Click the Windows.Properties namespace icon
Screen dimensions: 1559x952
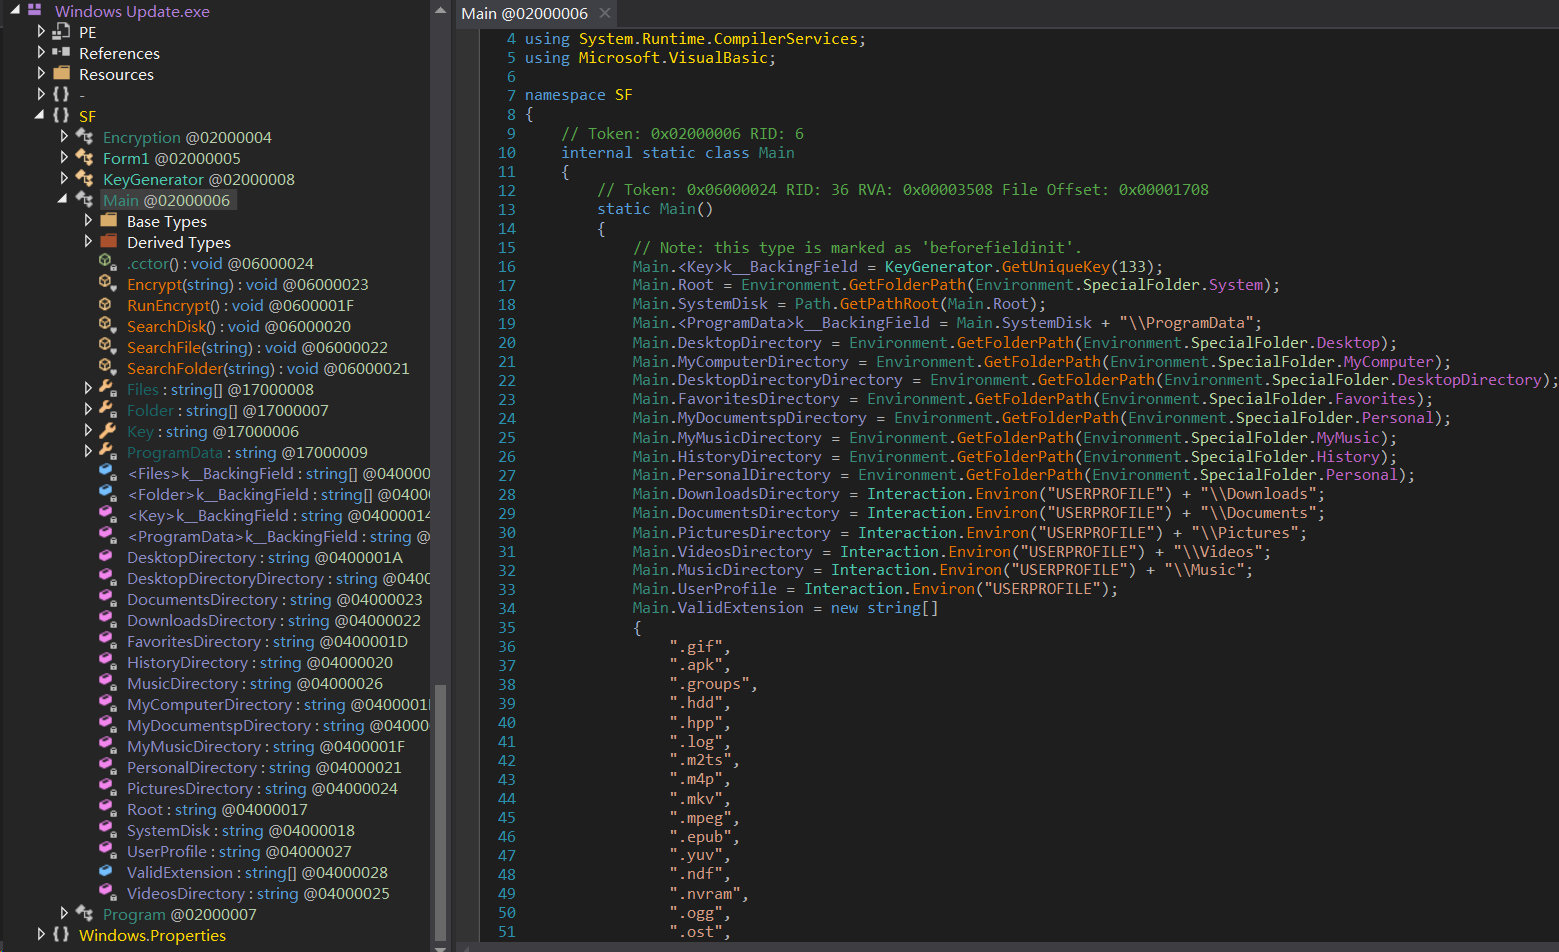61,934
